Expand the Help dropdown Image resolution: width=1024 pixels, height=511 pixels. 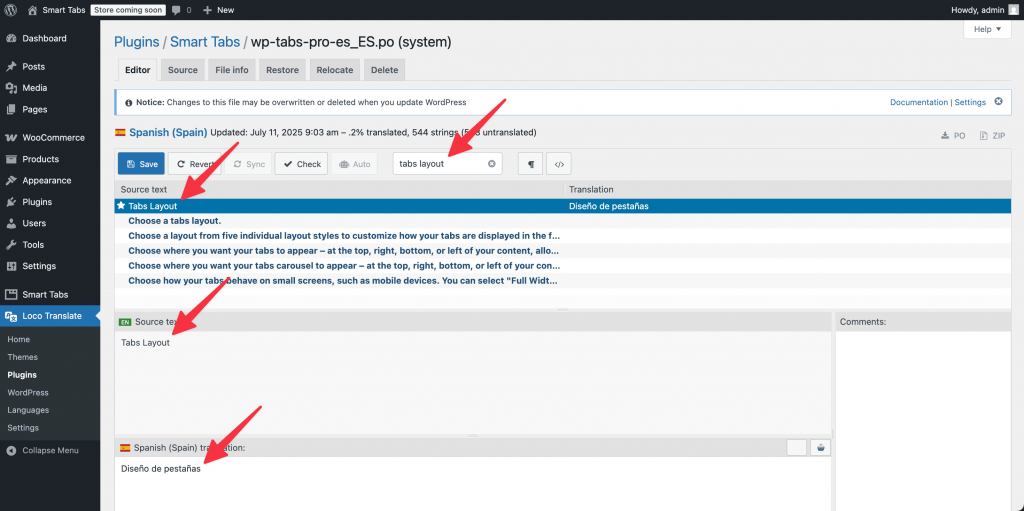tap(987, 29)
